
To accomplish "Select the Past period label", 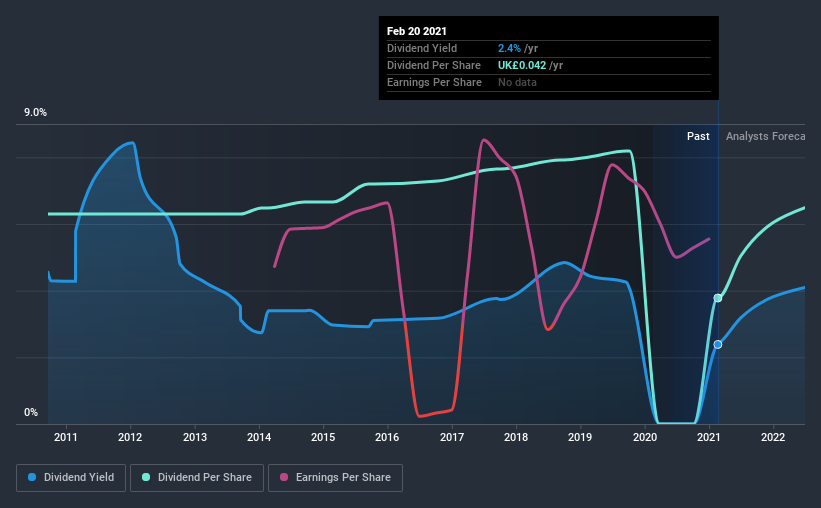I will [x=698, y=136].
